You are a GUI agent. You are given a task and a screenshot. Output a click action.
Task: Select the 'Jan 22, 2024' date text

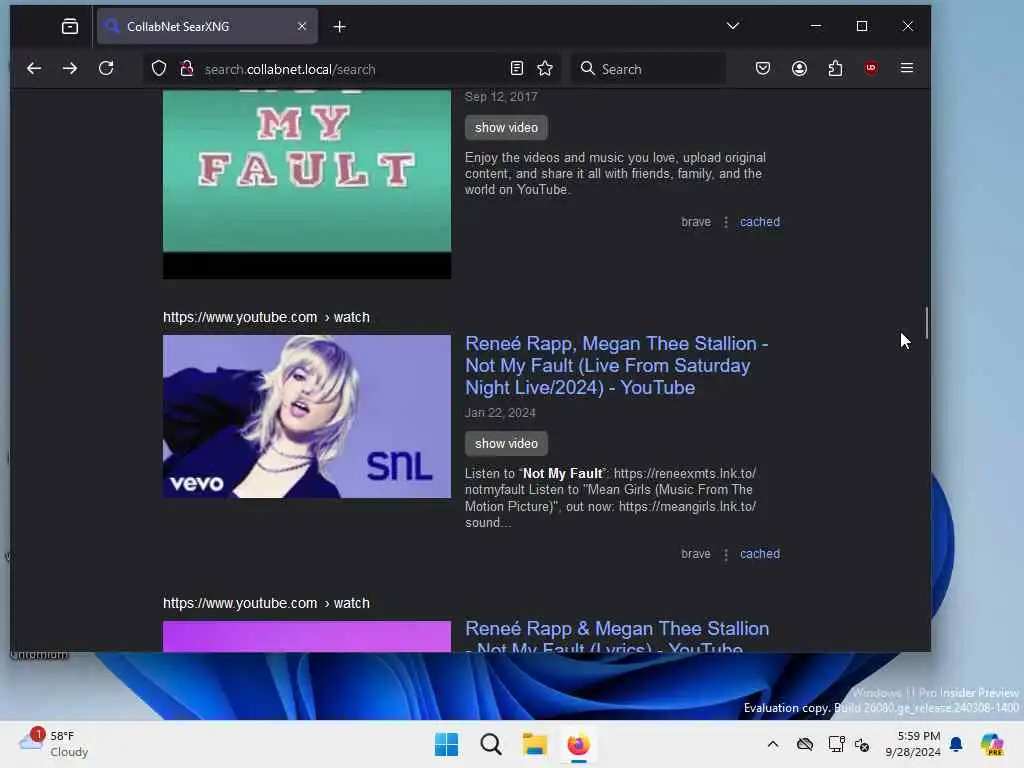pyautogui.click(x=500, y=413)
